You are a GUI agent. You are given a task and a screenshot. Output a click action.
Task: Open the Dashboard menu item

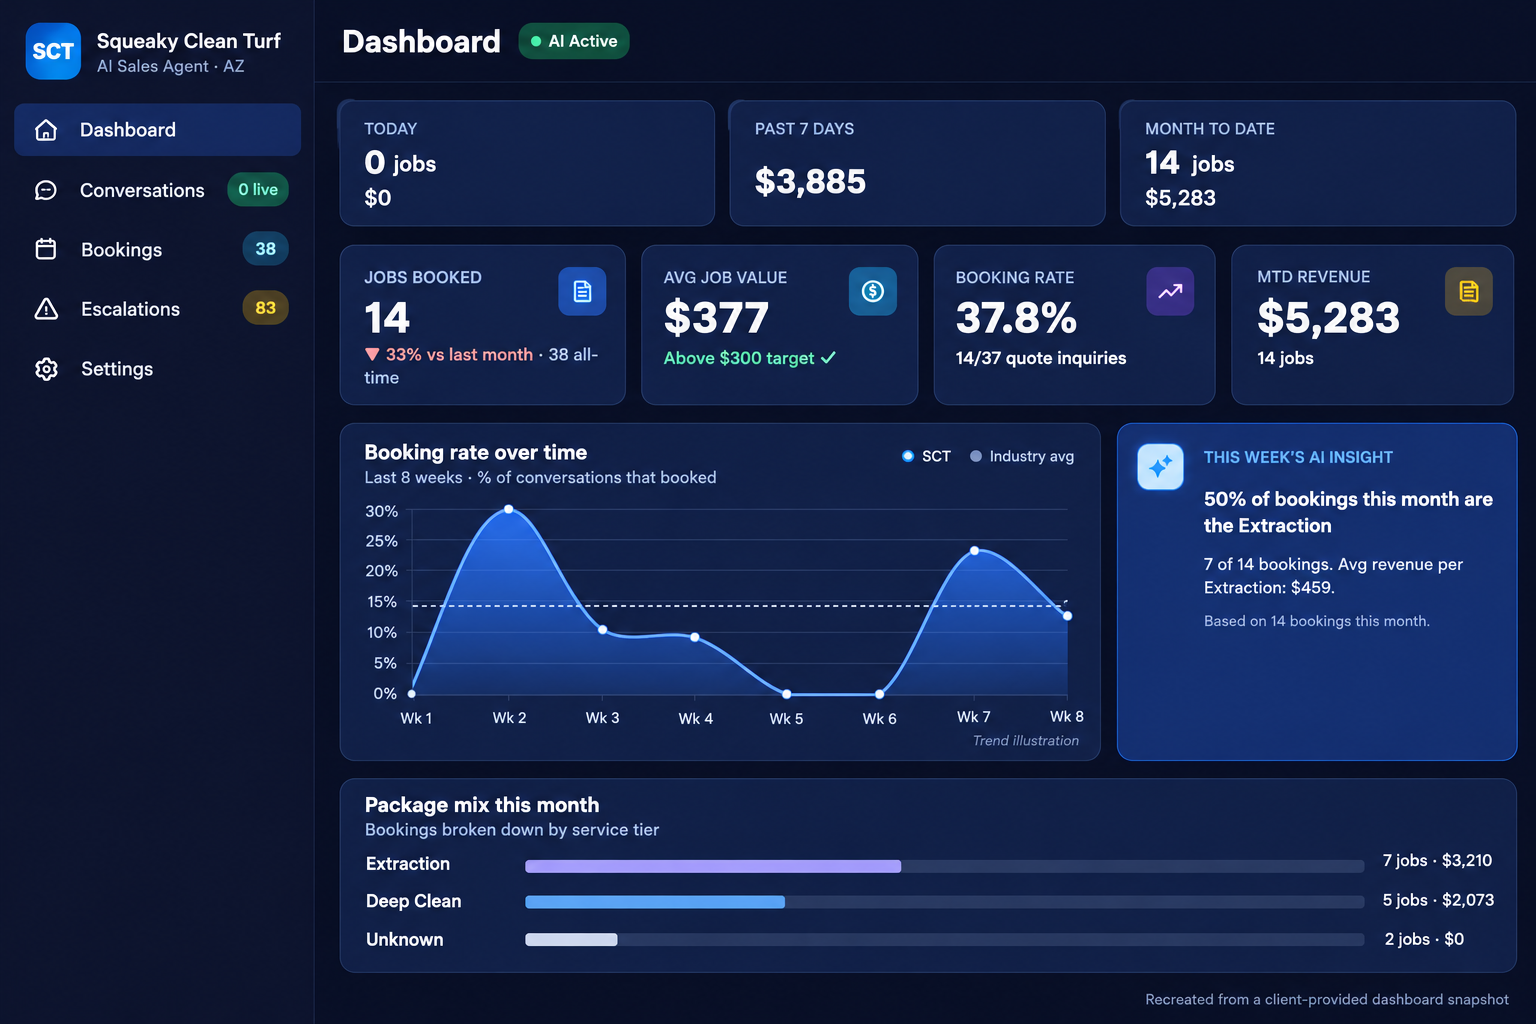pos(157,130)
